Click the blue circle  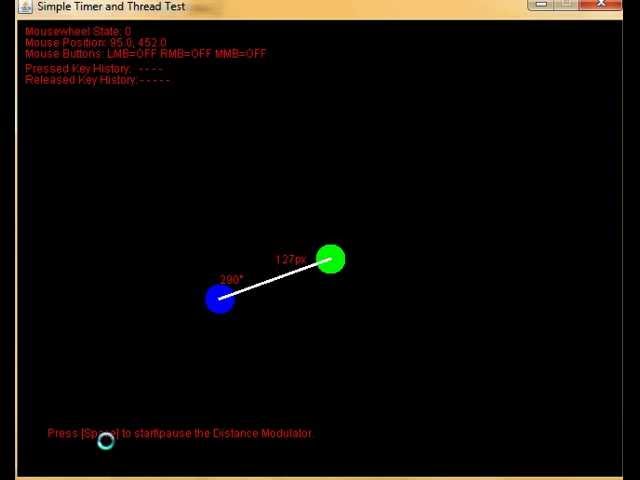pos(220,299)
